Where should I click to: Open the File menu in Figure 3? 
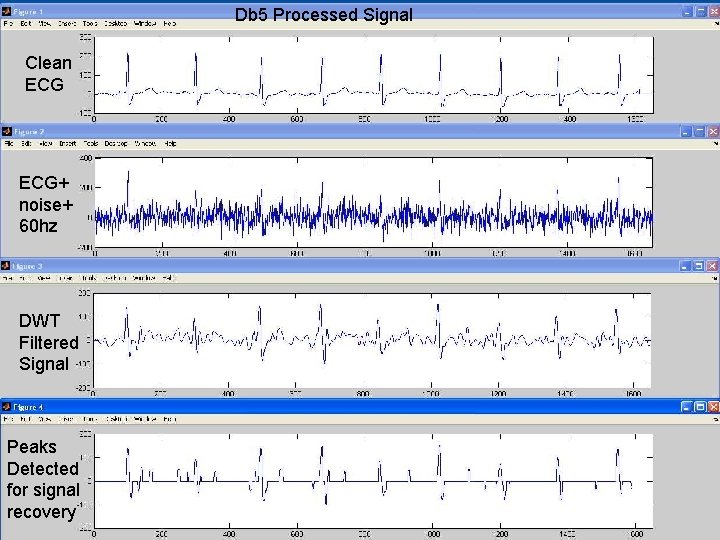(x=7, y=278)
